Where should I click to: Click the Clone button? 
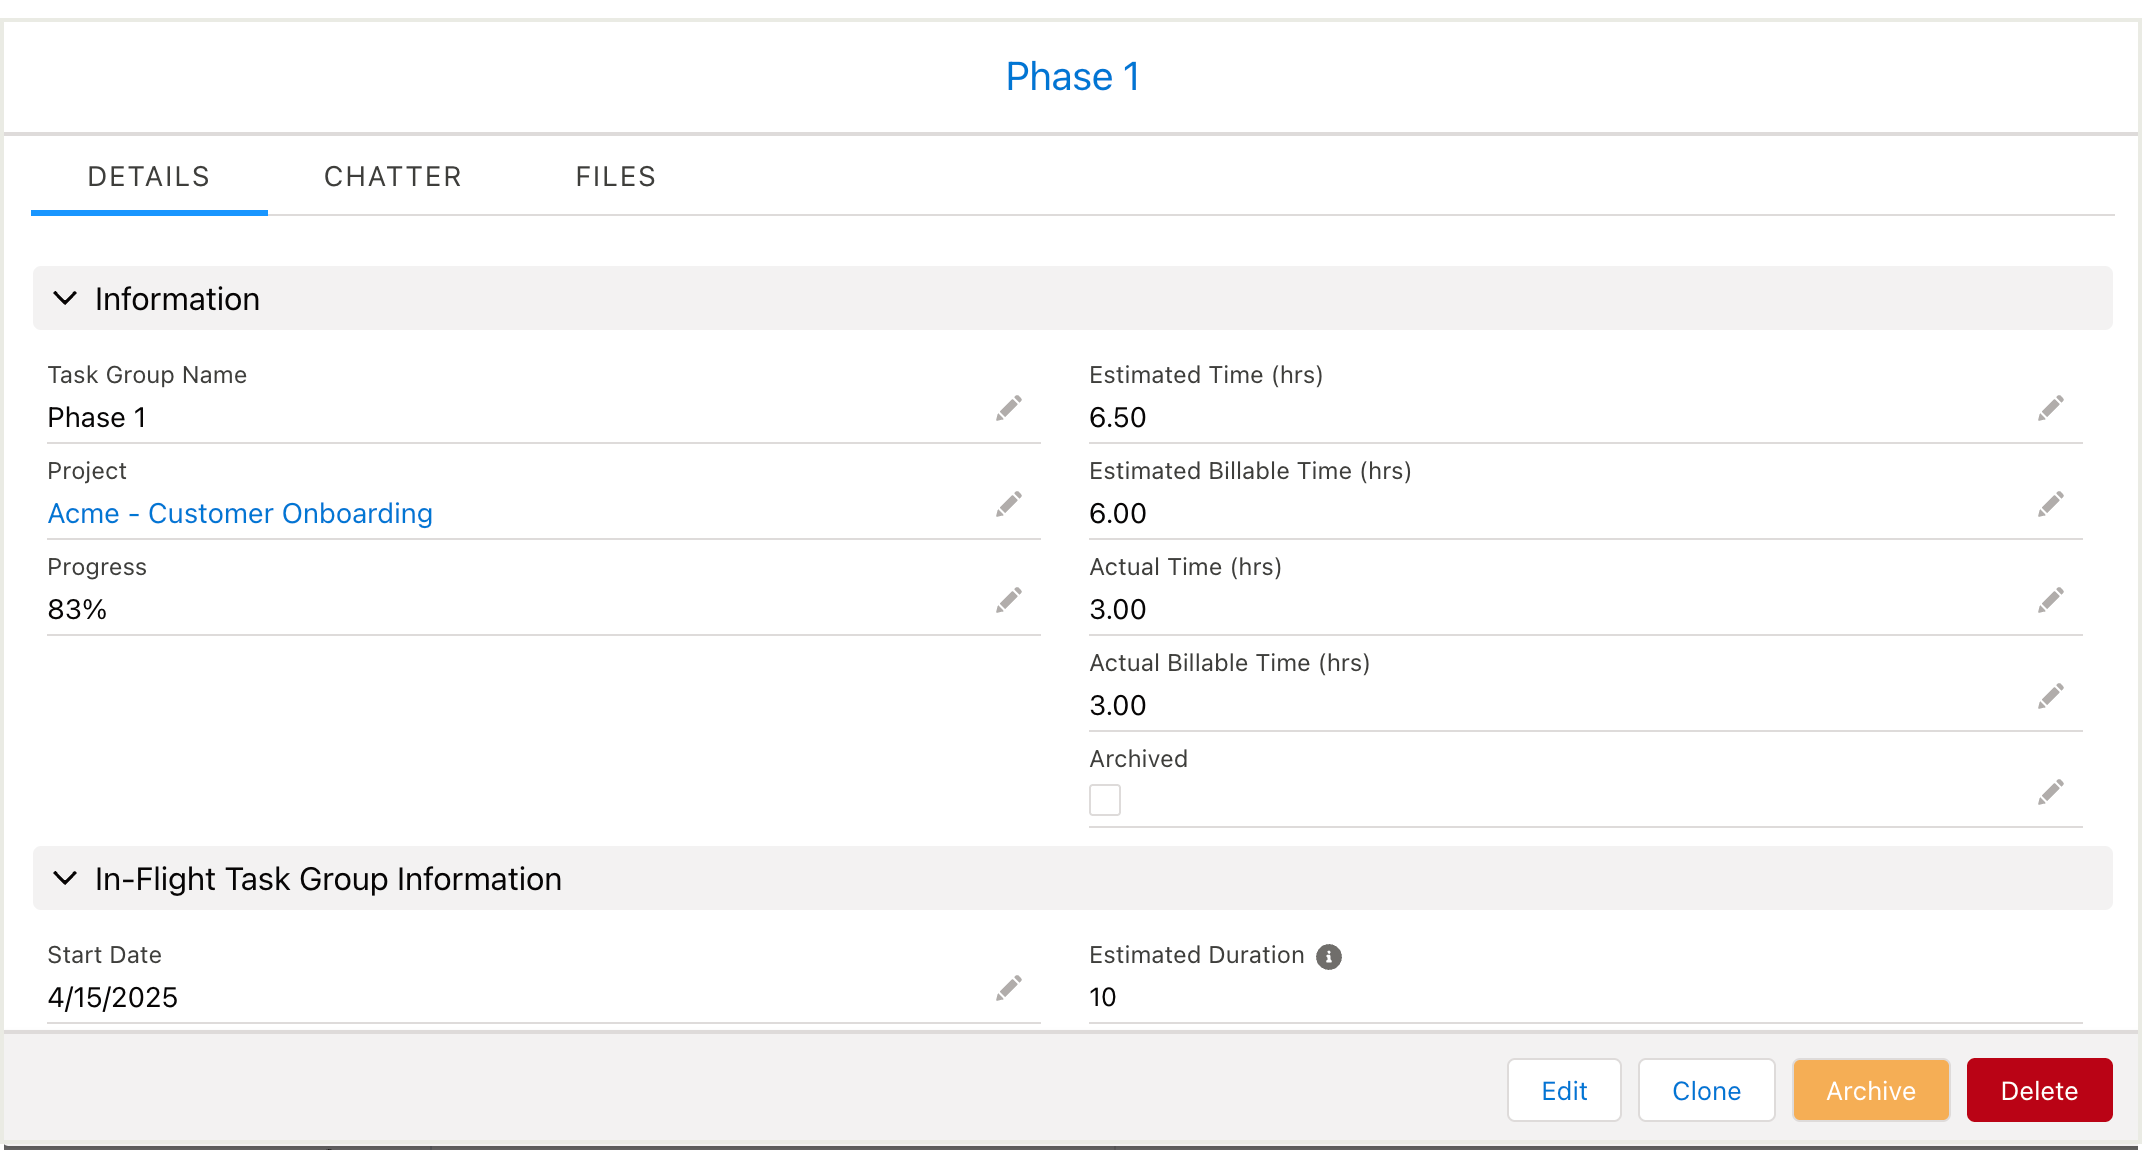point(1706,1090)
